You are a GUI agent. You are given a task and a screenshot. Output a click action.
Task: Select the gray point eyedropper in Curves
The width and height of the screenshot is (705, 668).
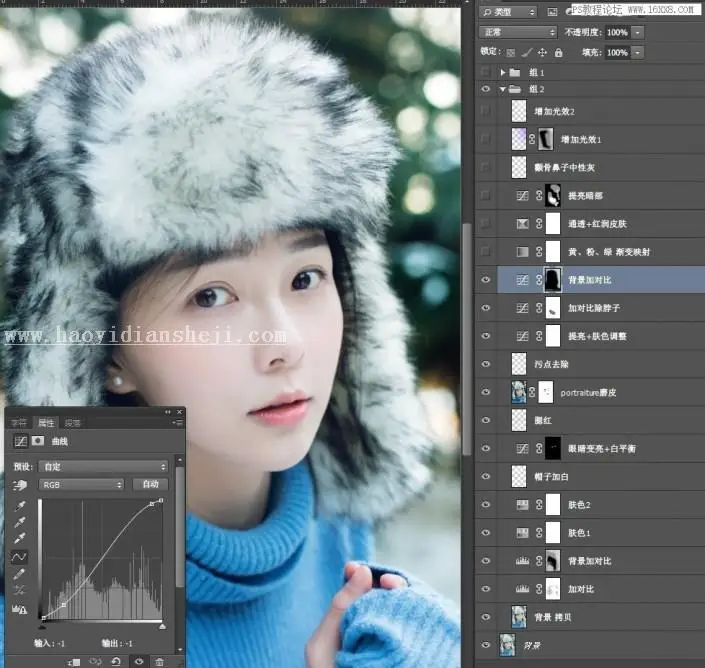click(20, 522)
